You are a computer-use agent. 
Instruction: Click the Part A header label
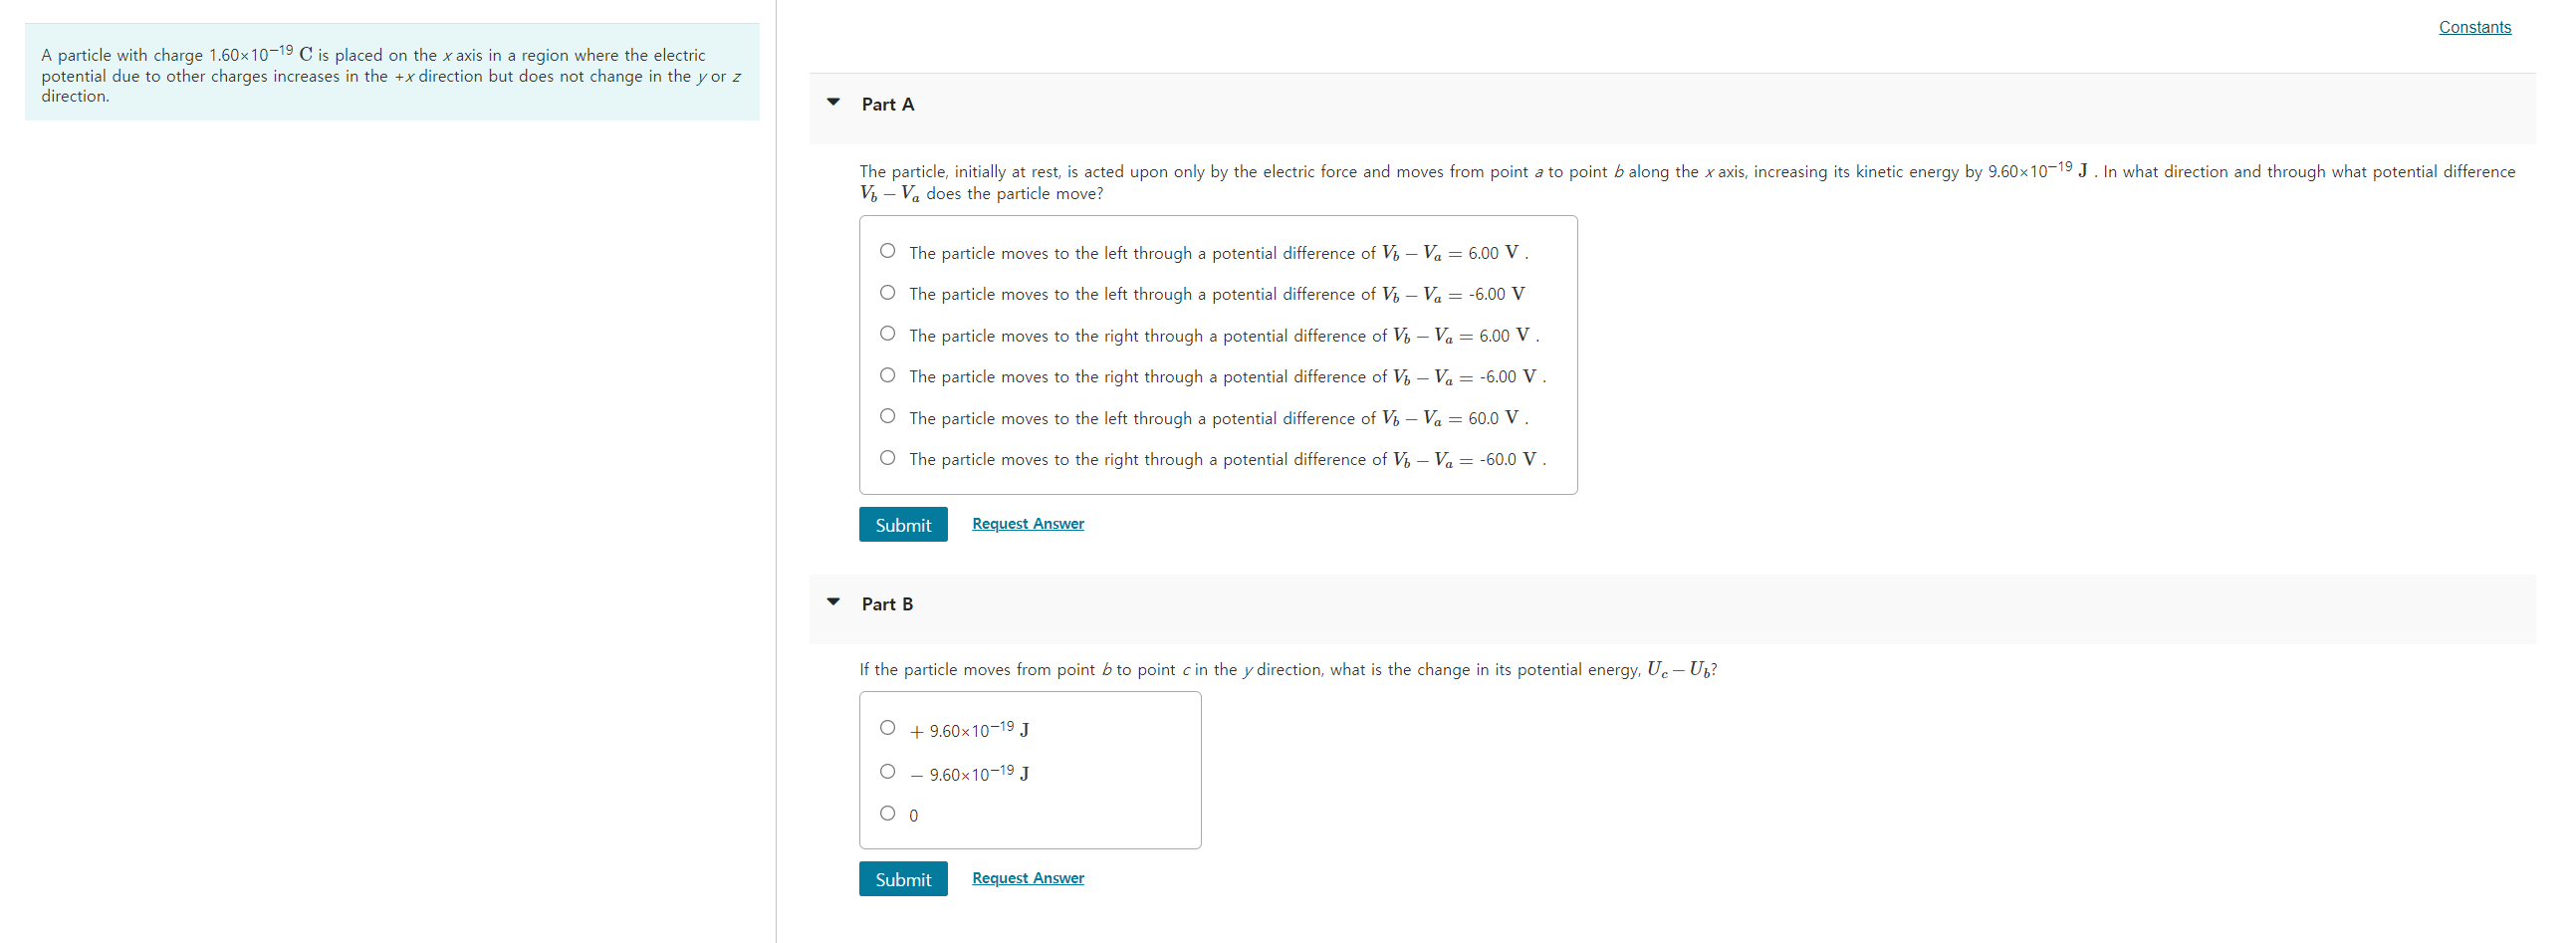(887, 103)
